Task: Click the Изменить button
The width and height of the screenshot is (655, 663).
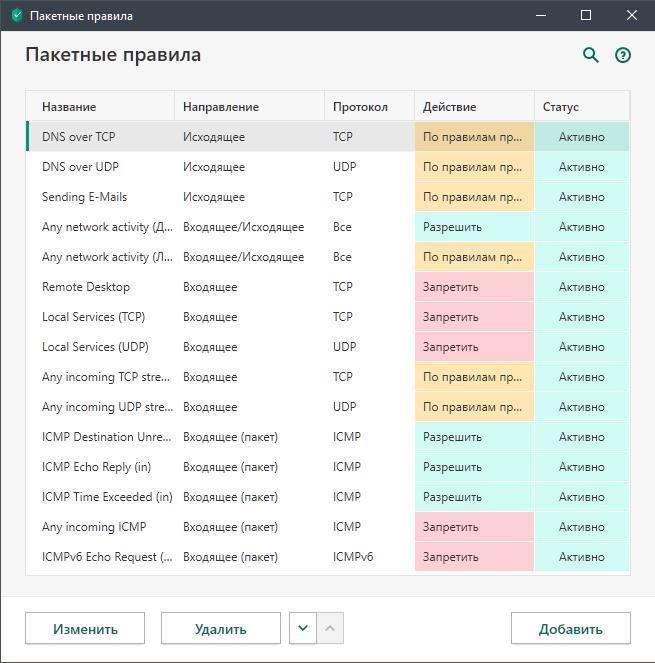Action: tap(85, 628)
